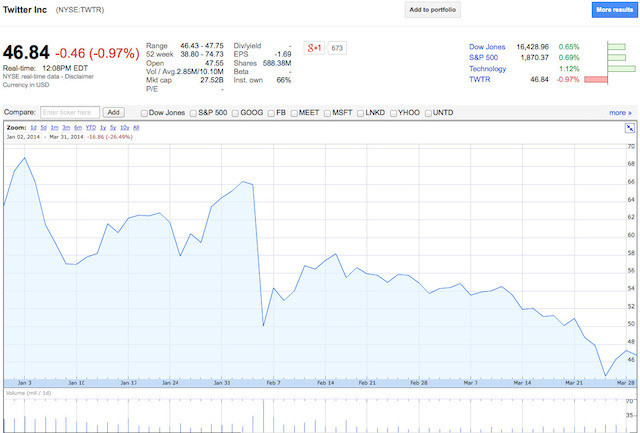640x433 pixels.
Task: Set chart zoom to 3m
Action: click(66, 128)
